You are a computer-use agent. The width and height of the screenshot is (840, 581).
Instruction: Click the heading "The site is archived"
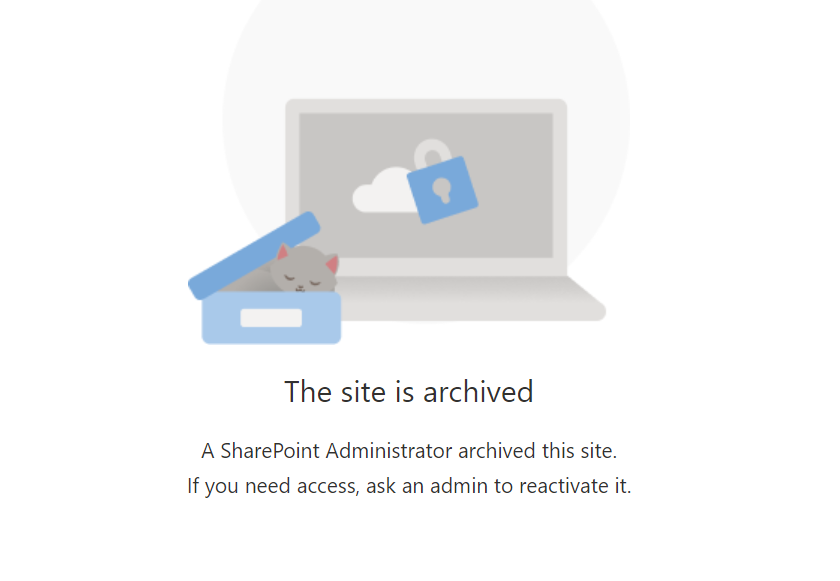point(409,391)
